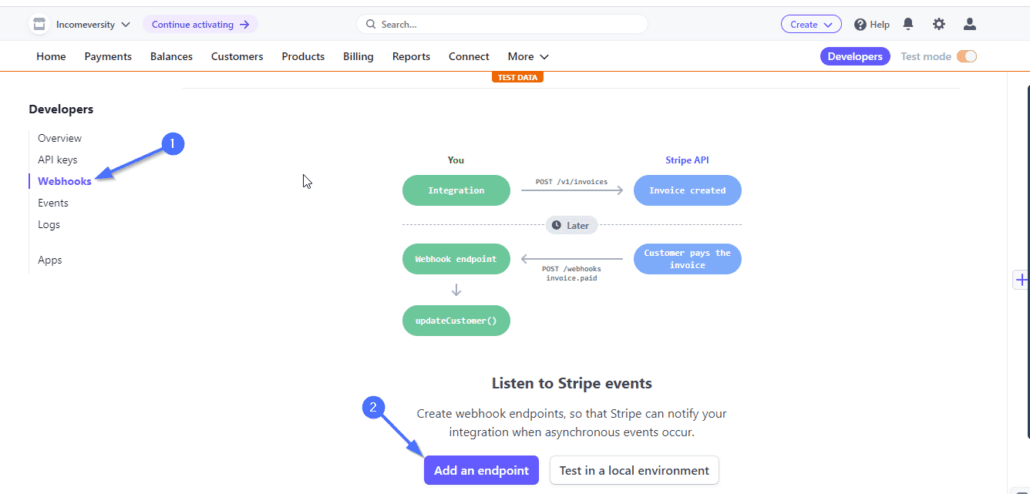Image resolution: width=1030 pixels, height=494 pixels.
Task: Toggle Test mode switch
Action: [966, 56]
